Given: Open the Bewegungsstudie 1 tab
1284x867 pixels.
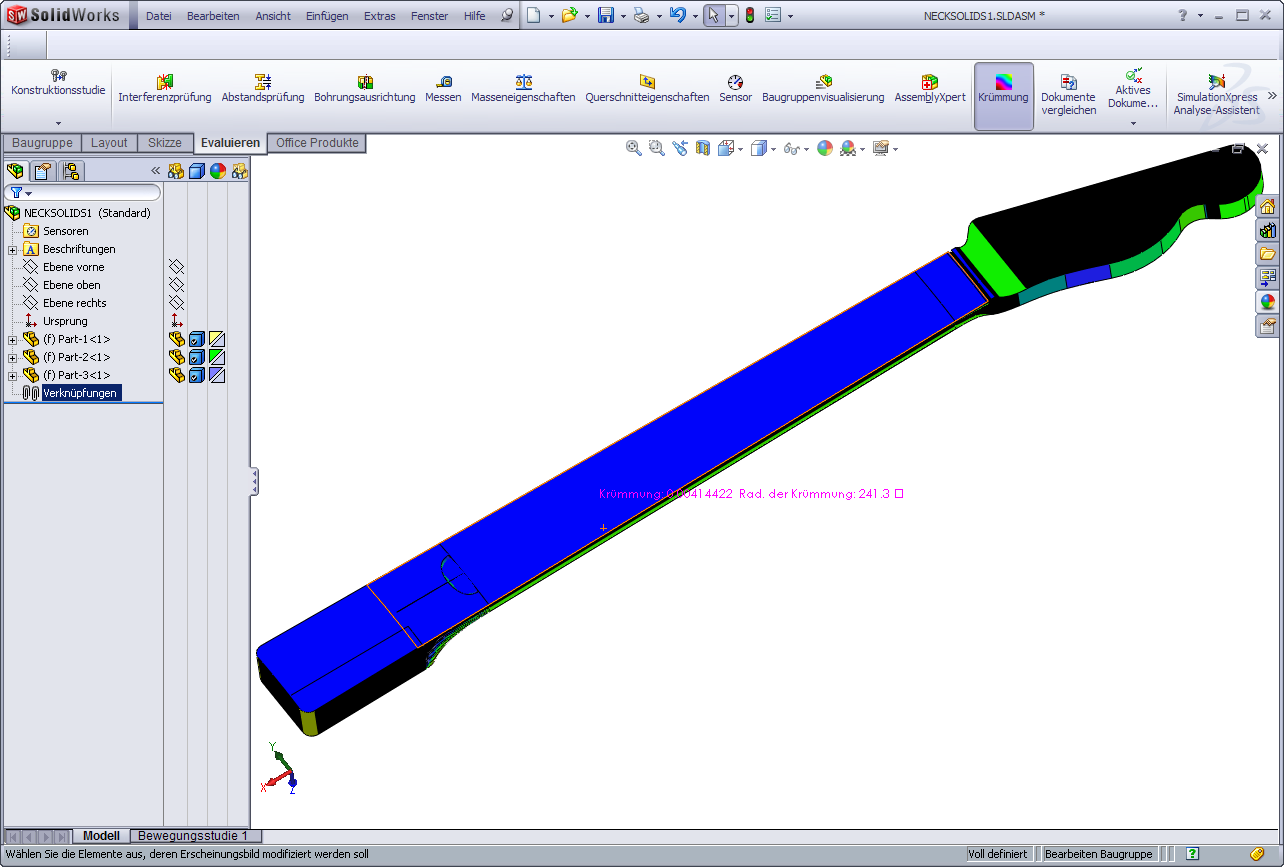Looking at the screenshot, I should [195, 836].
